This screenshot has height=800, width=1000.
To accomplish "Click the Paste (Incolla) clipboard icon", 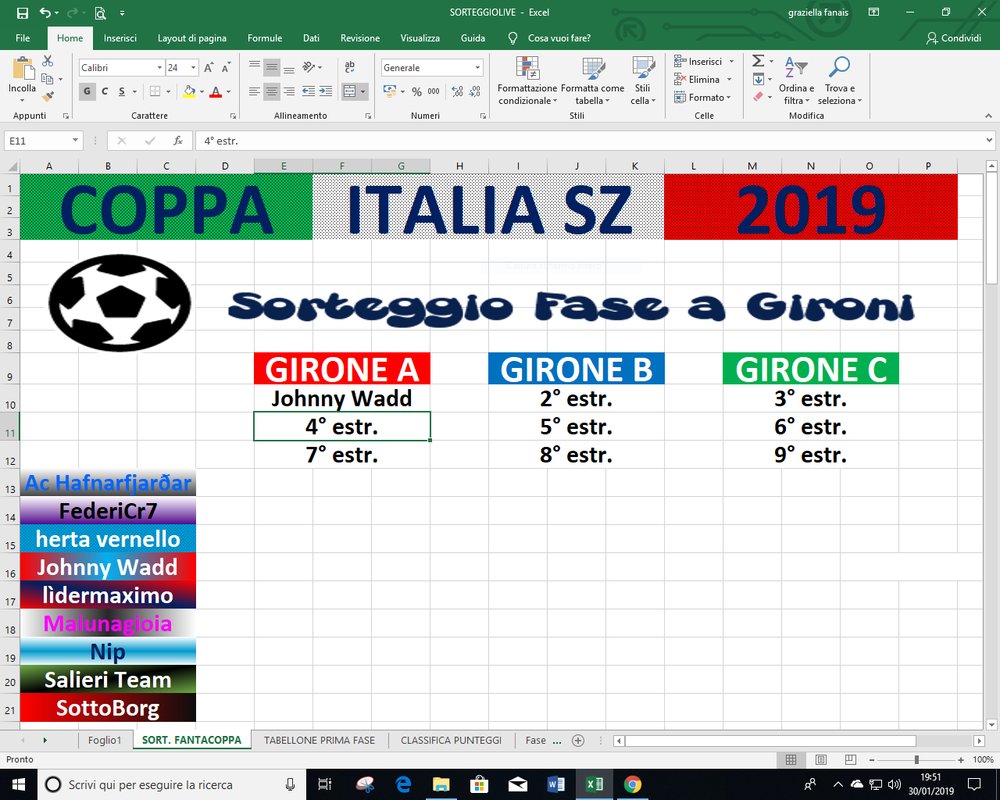I will (x=22, y=70).
